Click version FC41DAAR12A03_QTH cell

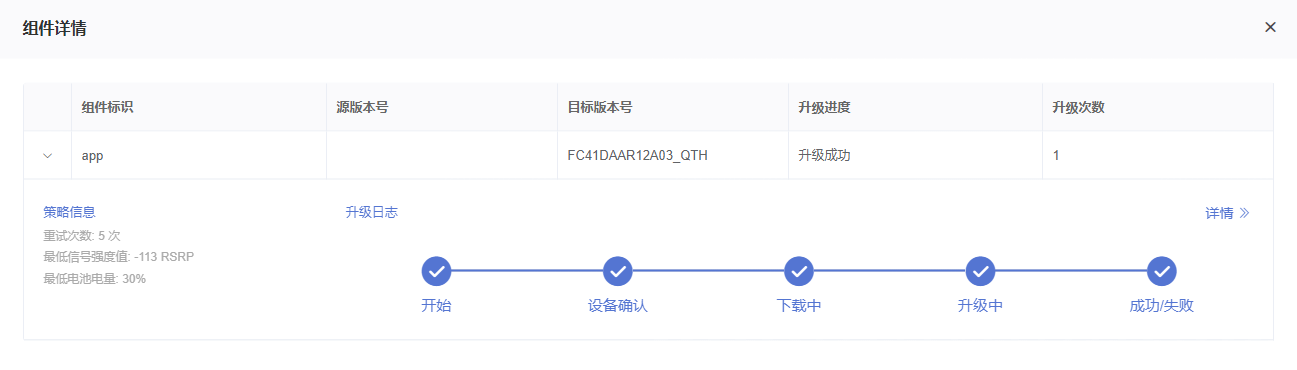(672, 156)
